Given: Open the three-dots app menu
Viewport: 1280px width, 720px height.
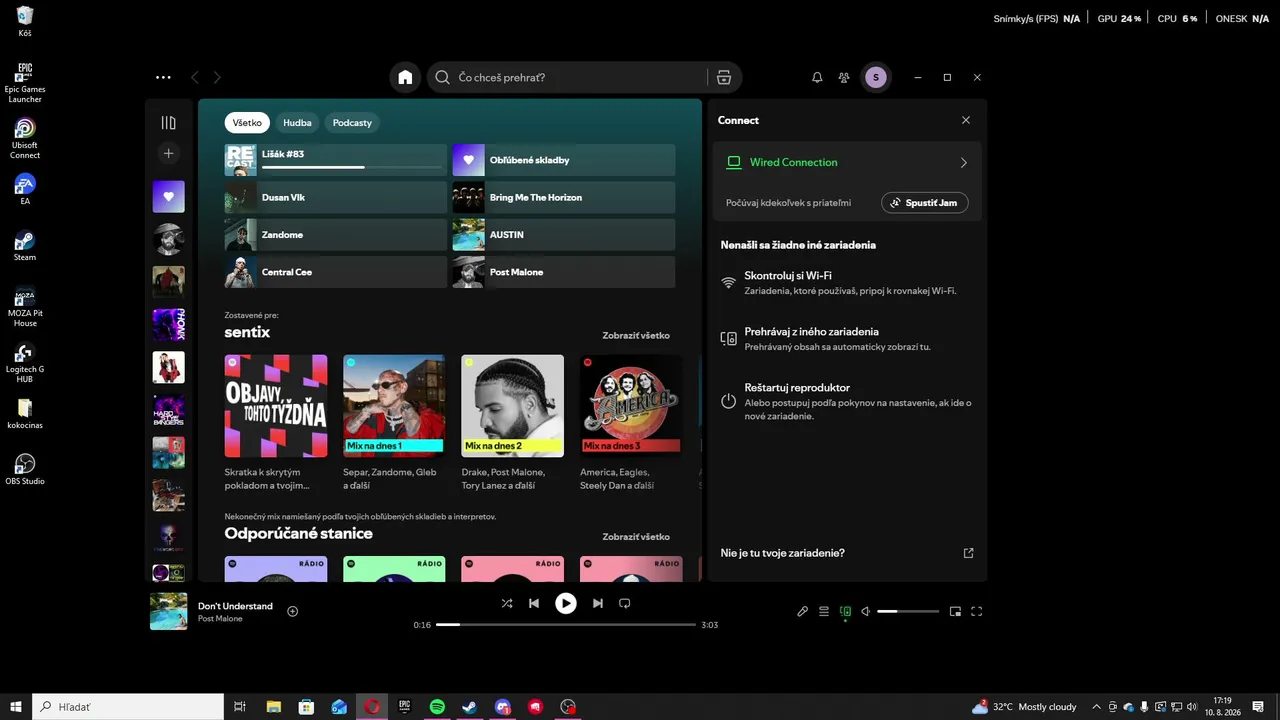Looking at the screenshot, I should [x=163, y=77].
